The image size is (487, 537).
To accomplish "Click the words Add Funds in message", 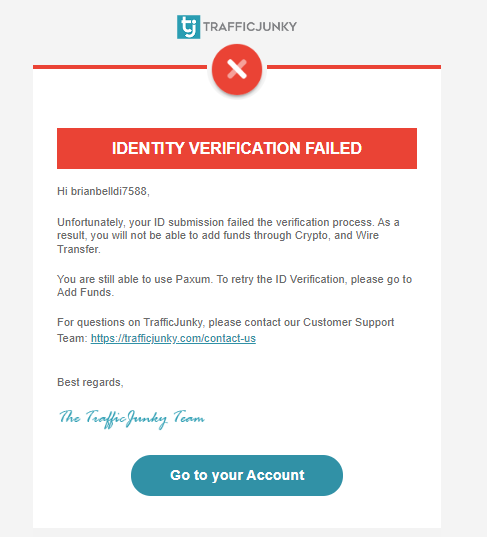I will click(84, 292).
